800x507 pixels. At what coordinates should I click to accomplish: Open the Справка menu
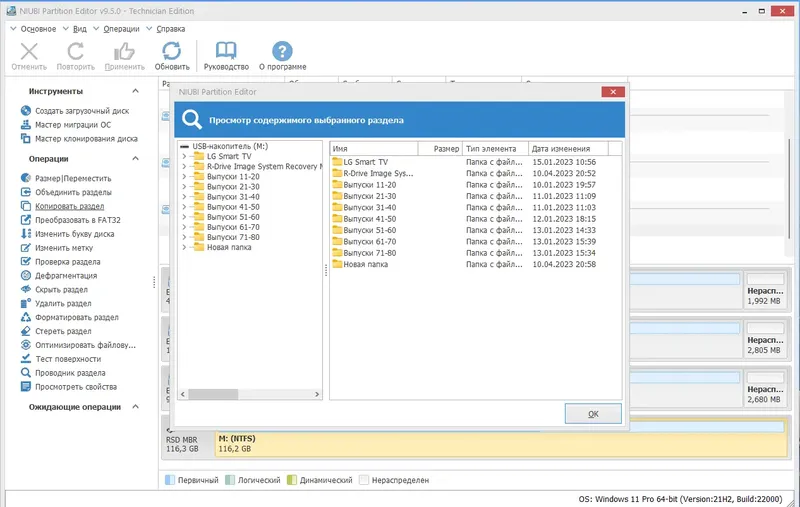coord(170,29)
